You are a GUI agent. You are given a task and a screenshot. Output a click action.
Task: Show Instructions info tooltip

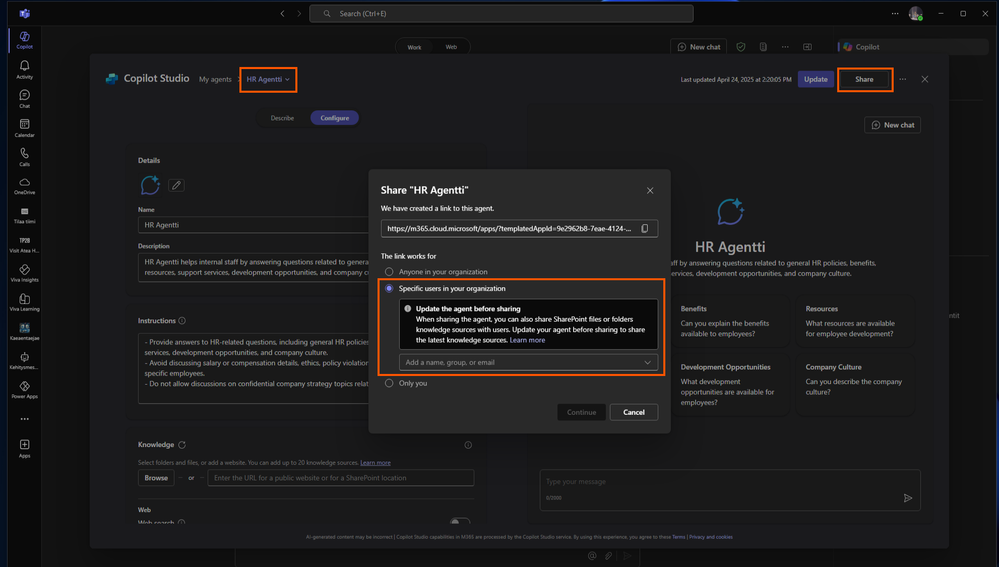(x=182, y=320)
